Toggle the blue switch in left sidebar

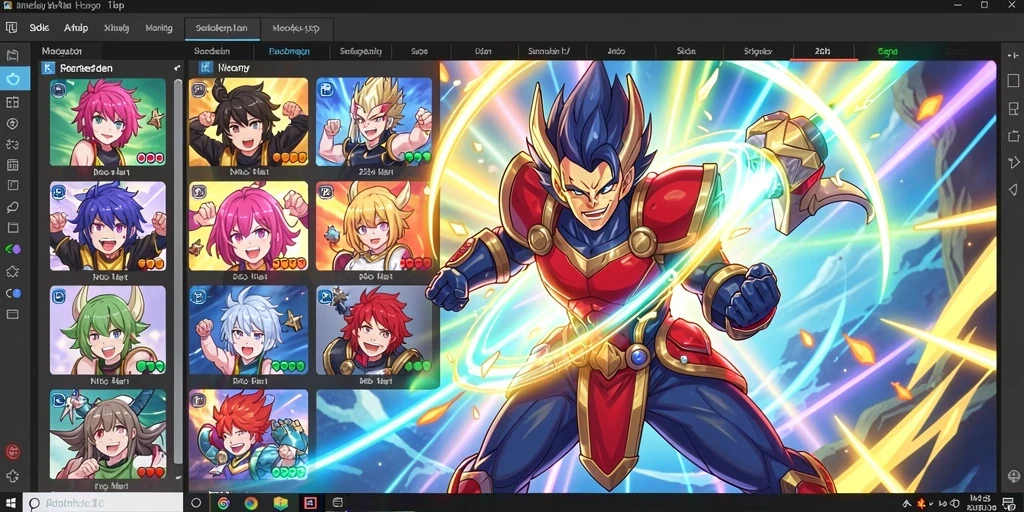13,294
